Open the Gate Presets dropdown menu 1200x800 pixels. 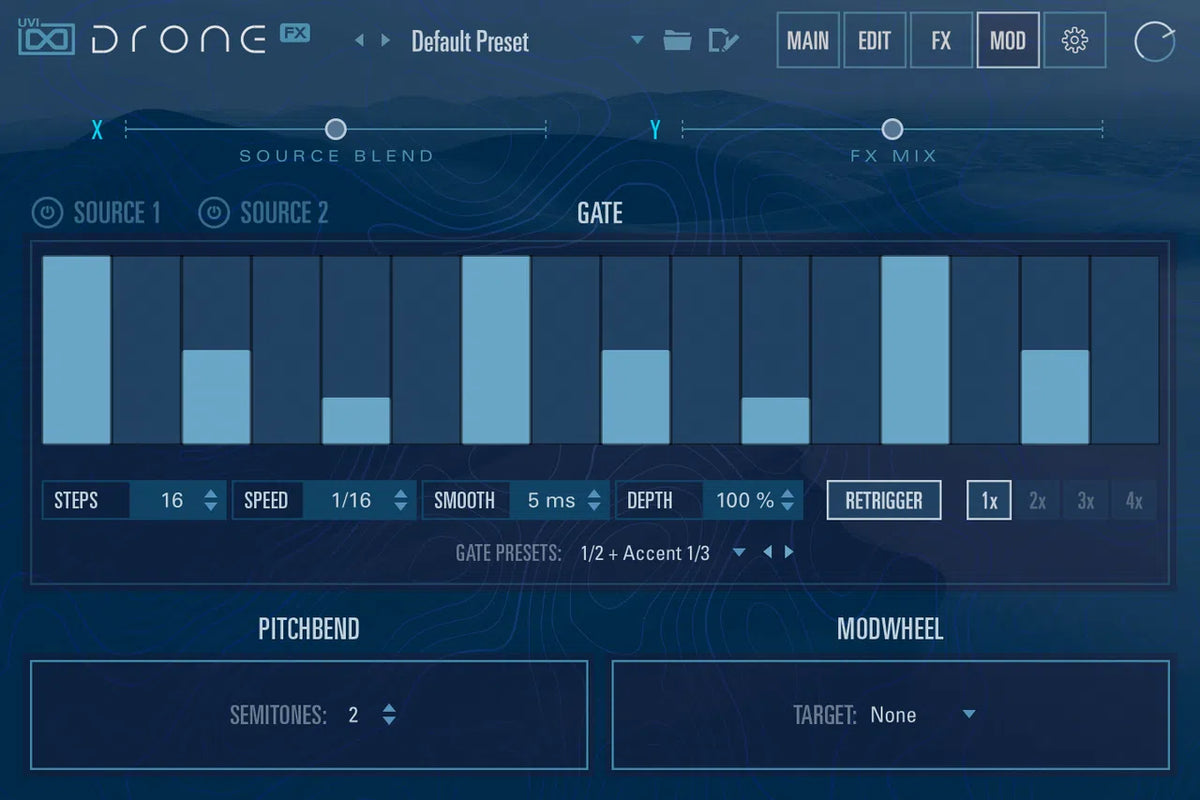point(739,552)
